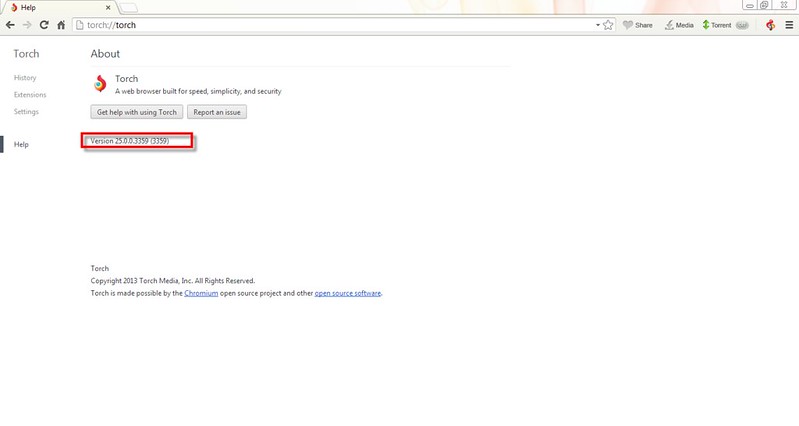Click the Report an issue button
Screen dimensions: 799x426
click(x=217, y=112)
